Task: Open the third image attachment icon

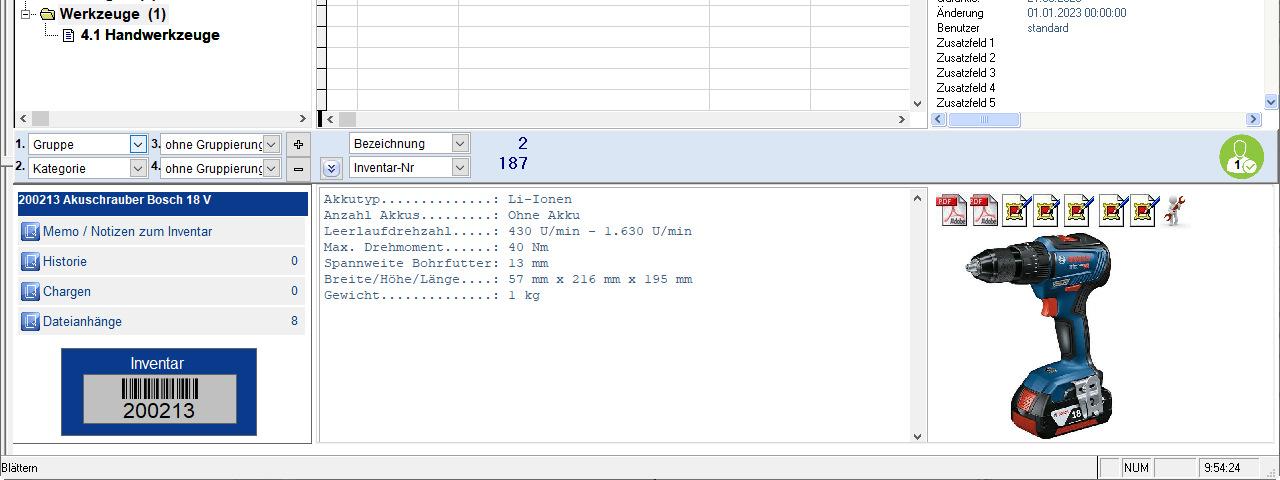Action: click(x=1080, y=211)
